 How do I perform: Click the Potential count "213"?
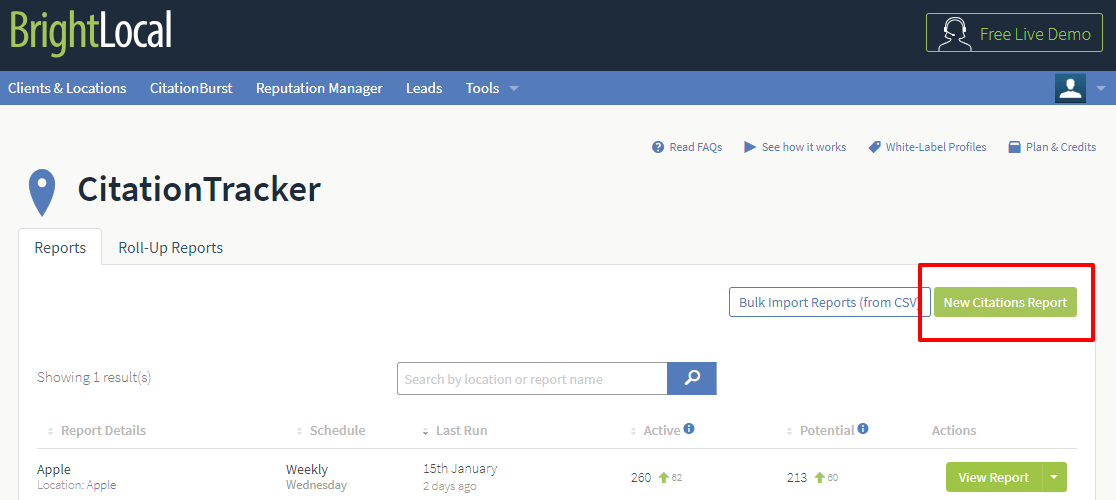point(797,477)
